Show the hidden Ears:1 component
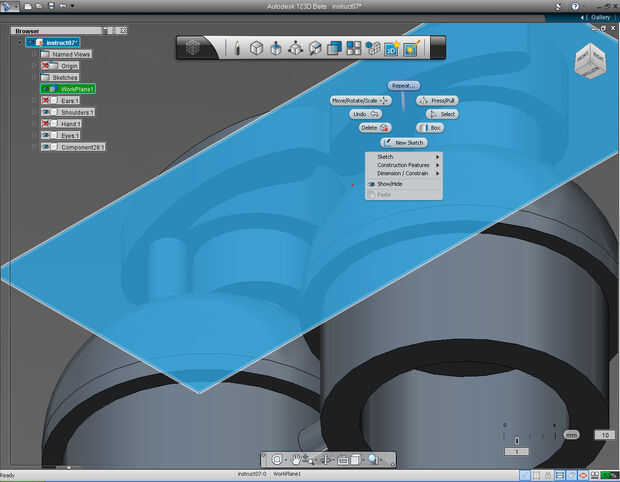620x482 pixels. (45, 100)
